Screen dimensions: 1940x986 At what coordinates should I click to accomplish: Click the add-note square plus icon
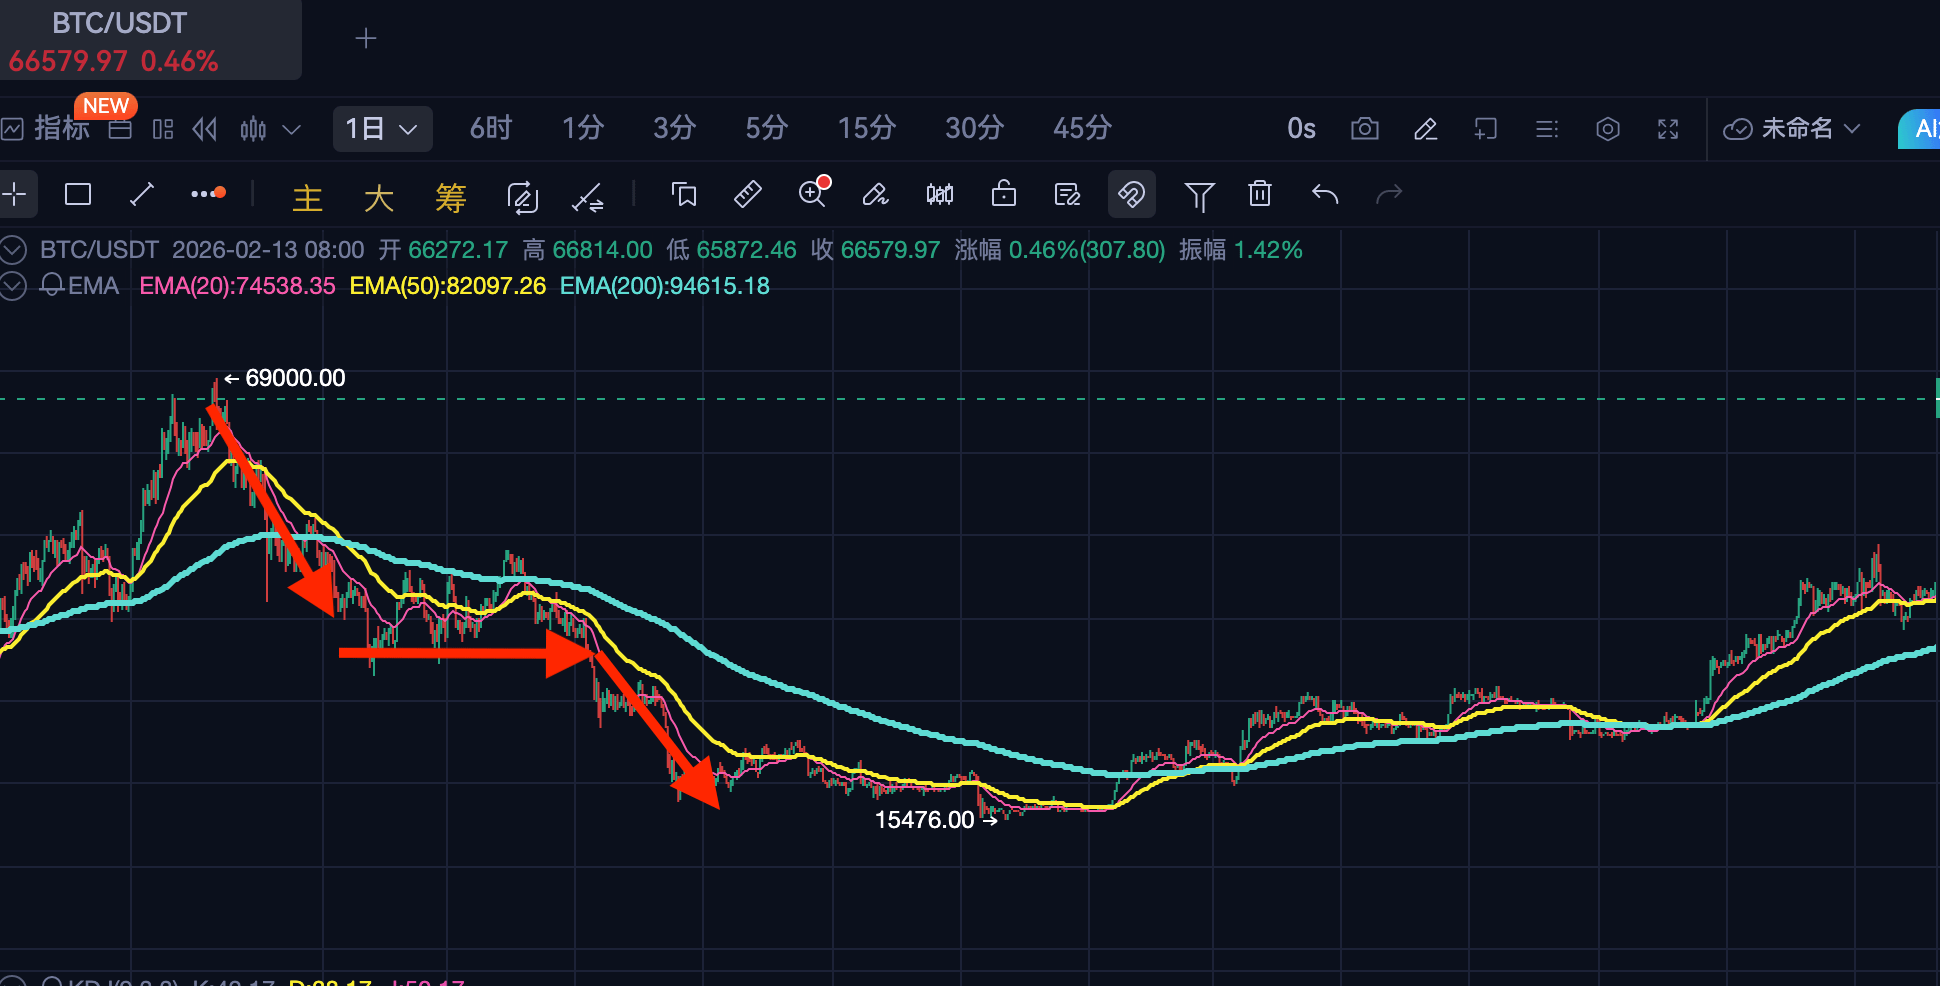[x=1486, y=129]
